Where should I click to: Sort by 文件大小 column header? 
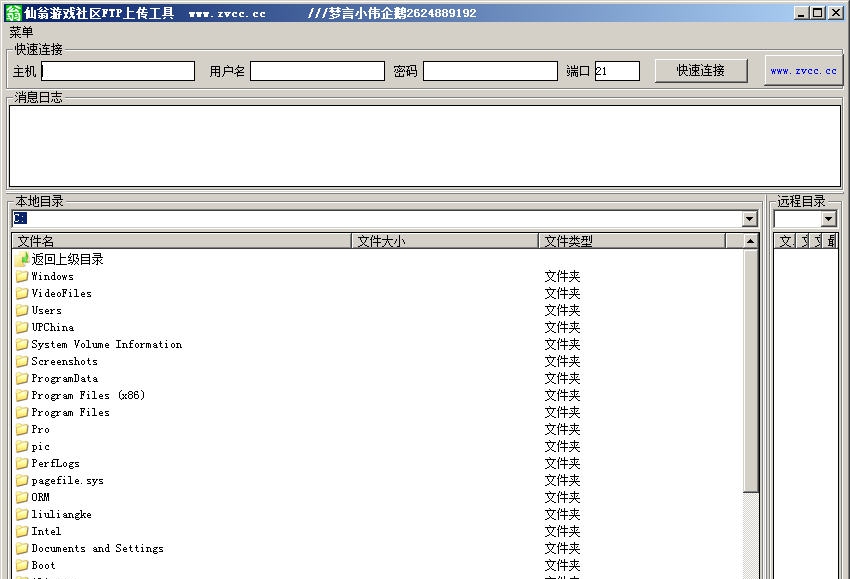tap(445, 241)
